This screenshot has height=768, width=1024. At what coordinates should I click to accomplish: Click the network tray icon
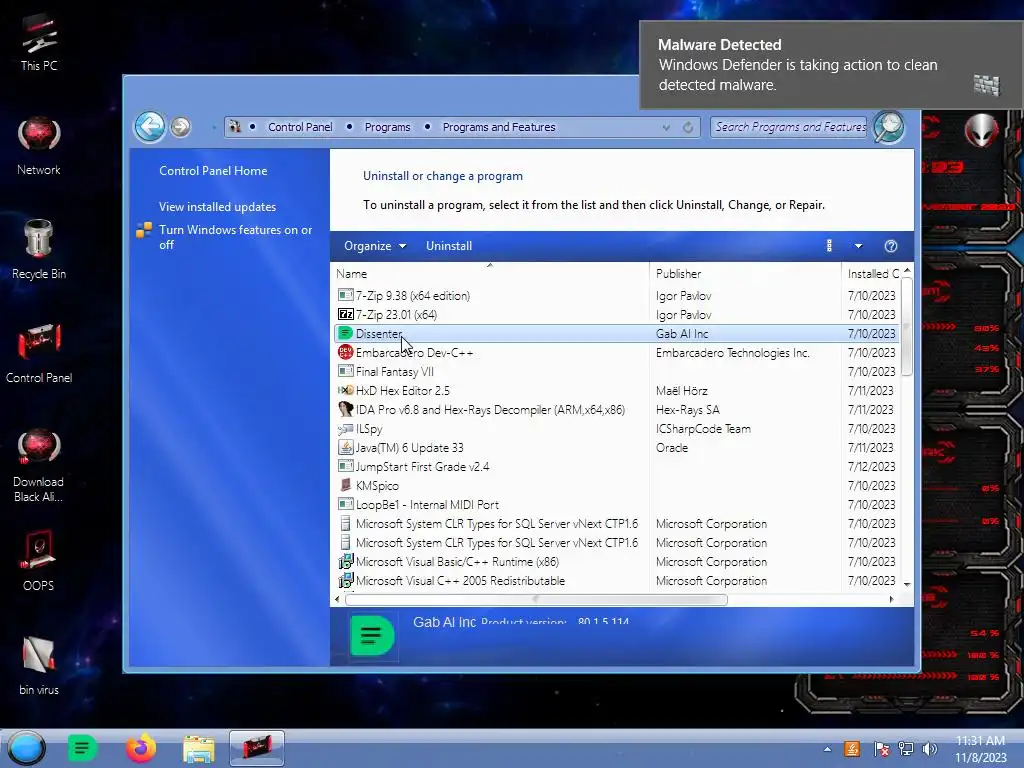coord(906,749)
